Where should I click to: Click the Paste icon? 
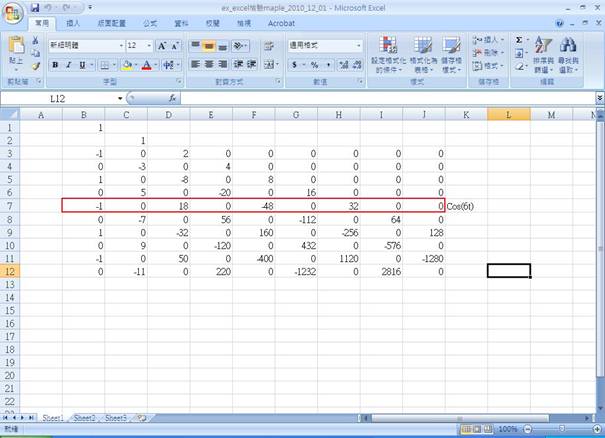click(x=16, y=48)
